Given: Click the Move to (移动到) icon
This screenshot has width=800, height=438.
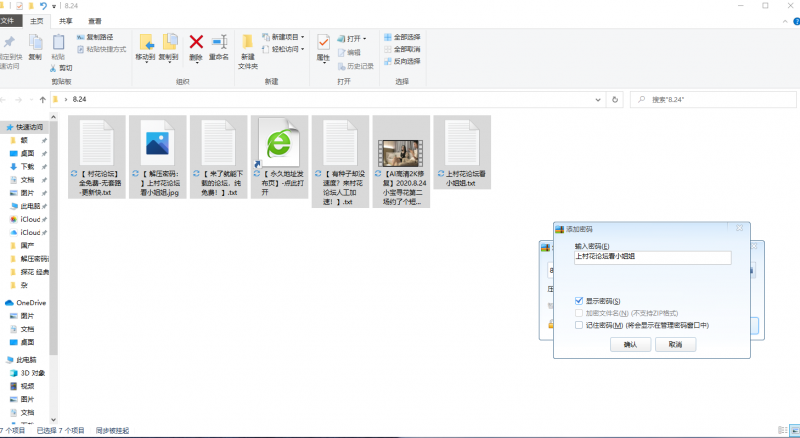Looking at the screenshot, I should 146,43.
